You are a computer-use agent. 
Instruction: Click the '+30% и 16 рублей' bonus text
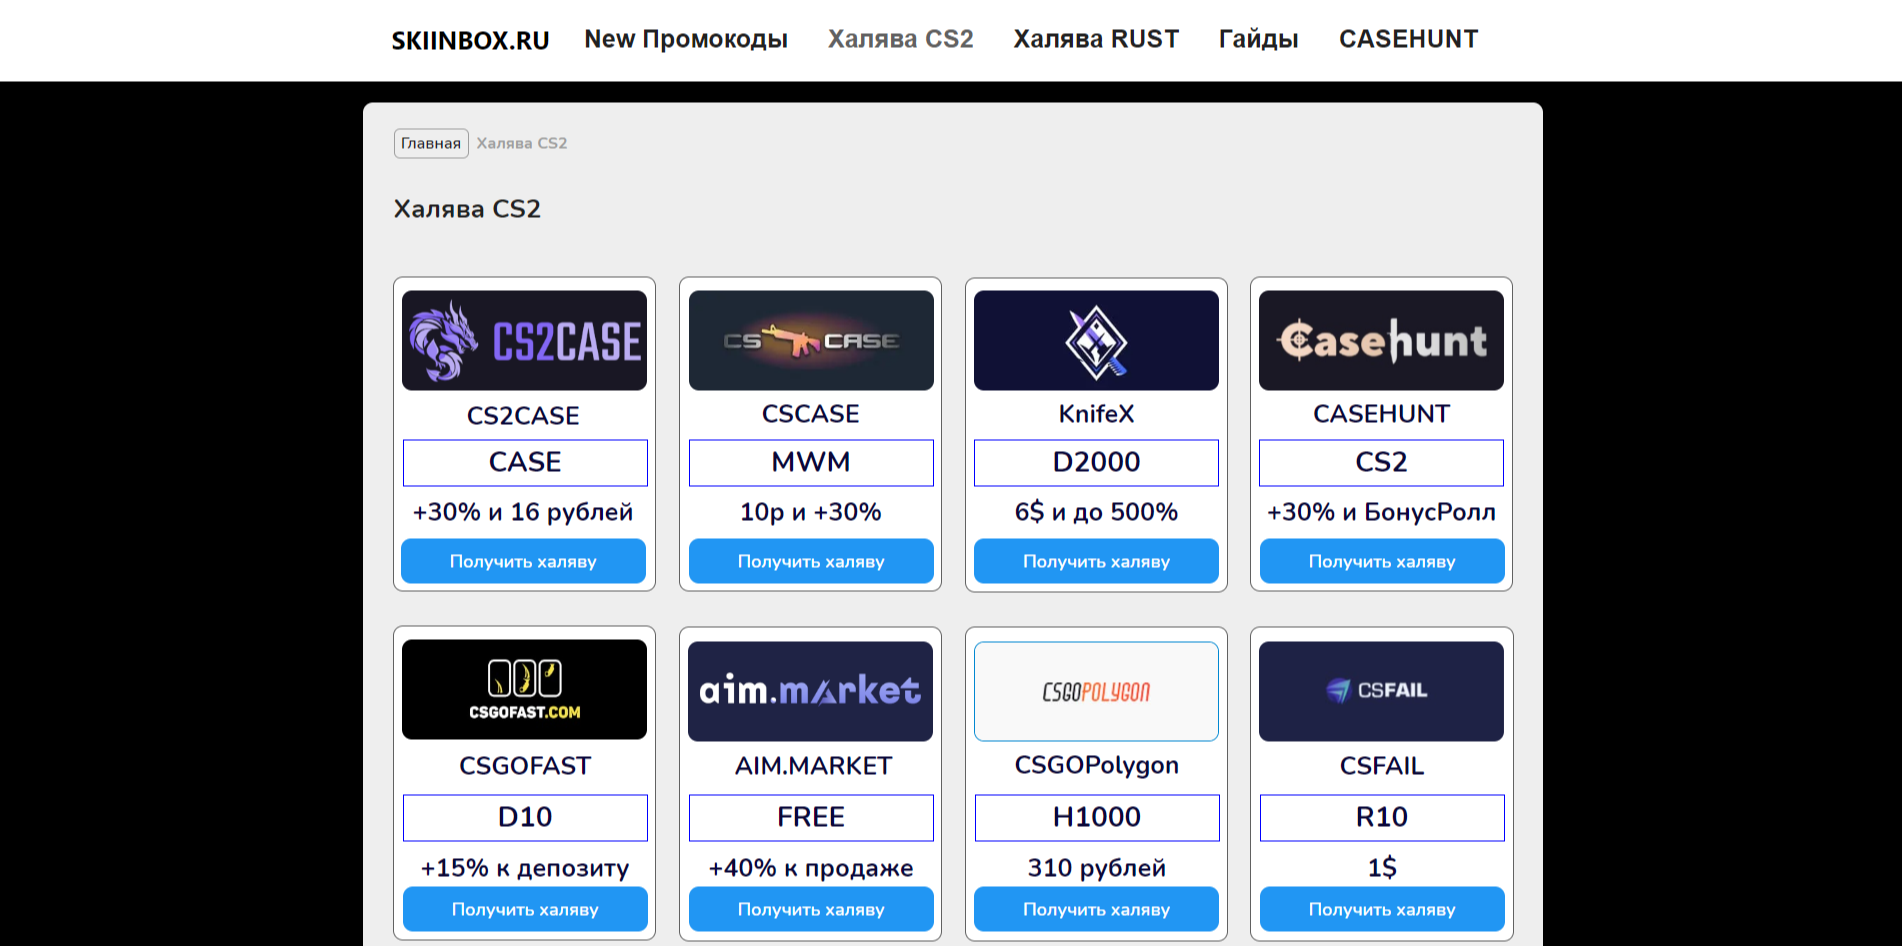pyautogui.click(x=523, y=512)
